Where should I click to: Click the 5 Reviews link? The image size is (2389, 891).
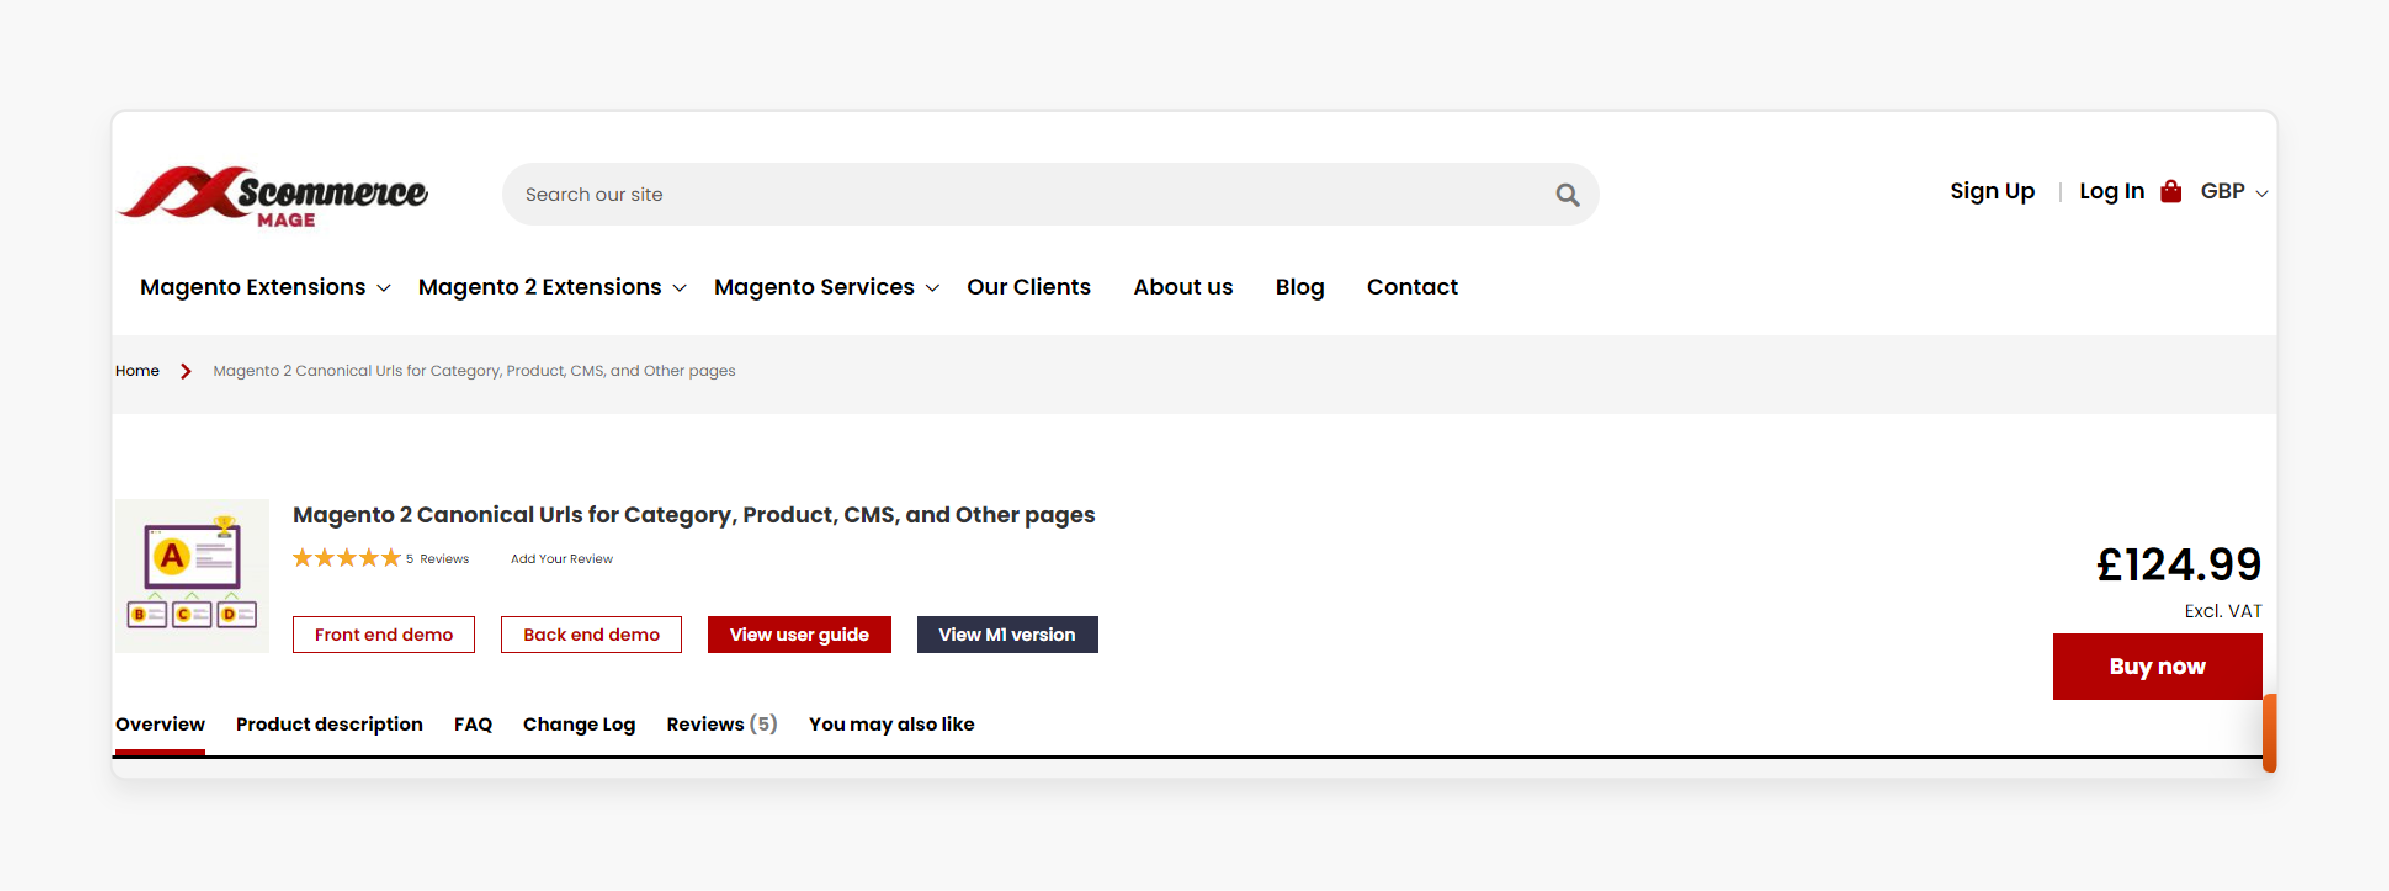pyautogui.click(x=438, y=559)
